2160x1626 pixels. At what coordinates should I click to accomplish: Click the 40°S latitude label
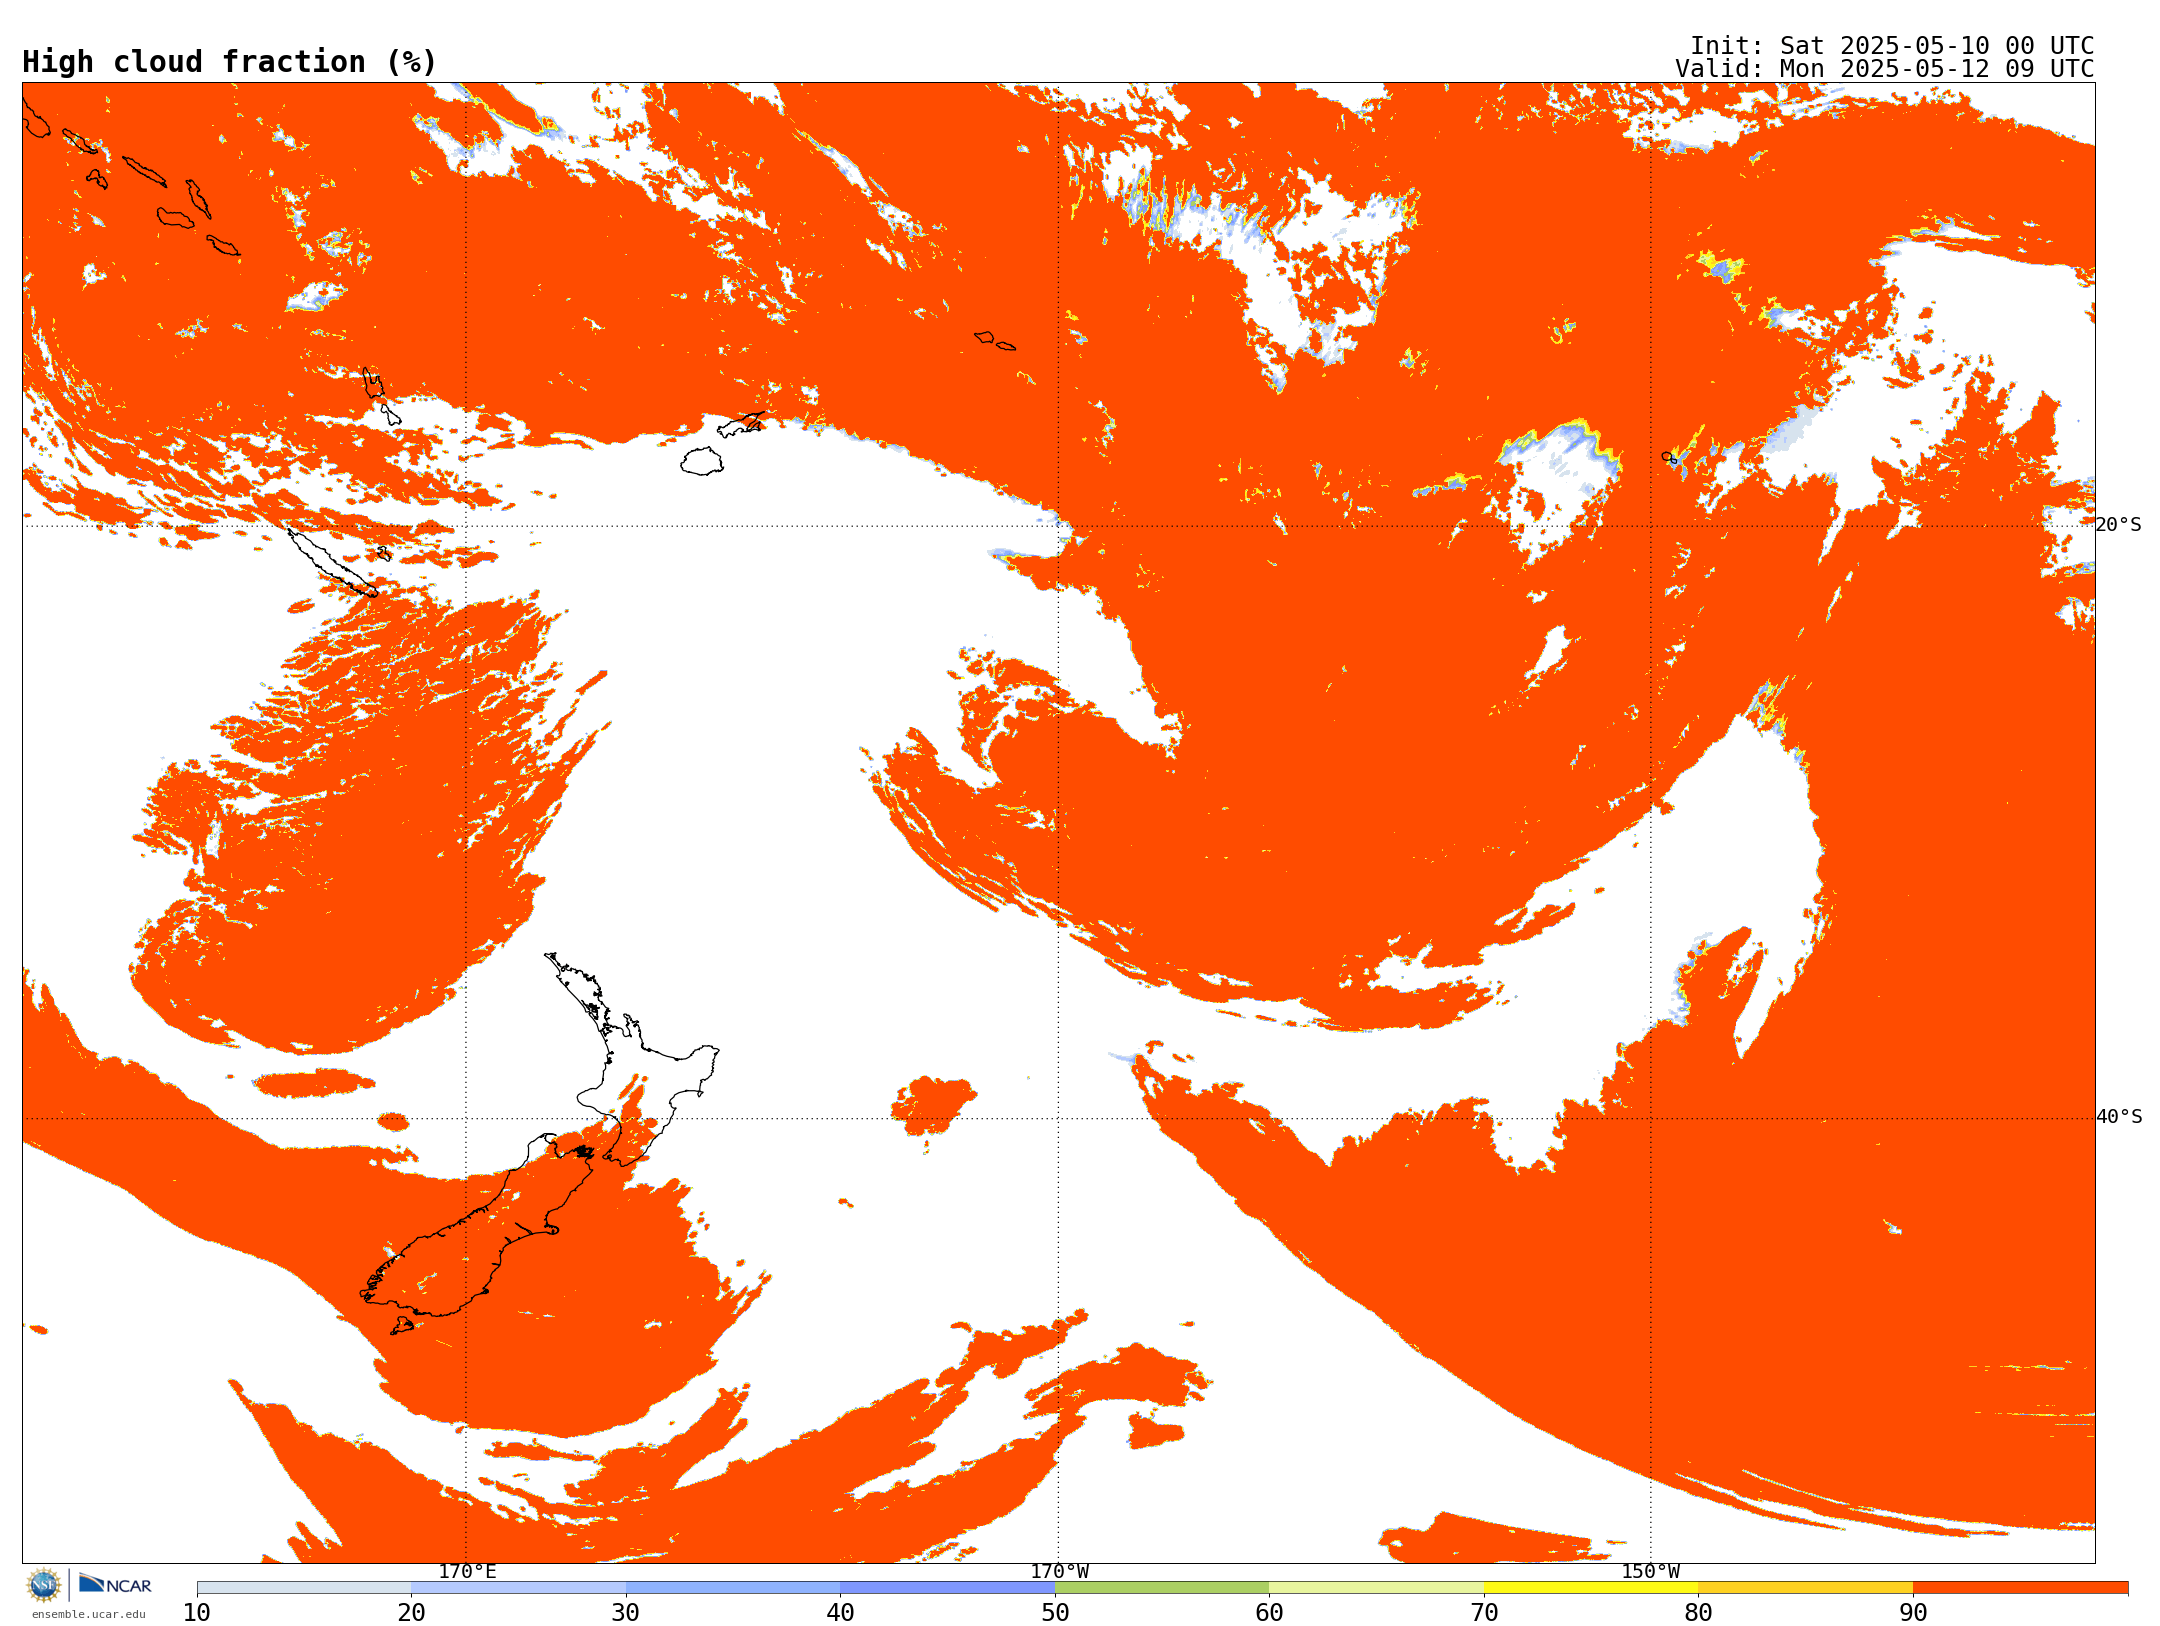coord(2119,1117)
